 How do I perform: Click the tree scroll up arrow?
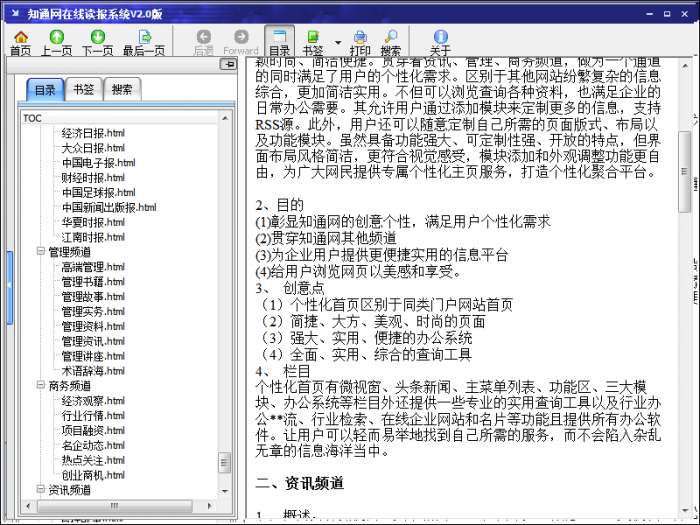(x=225, y=118)
